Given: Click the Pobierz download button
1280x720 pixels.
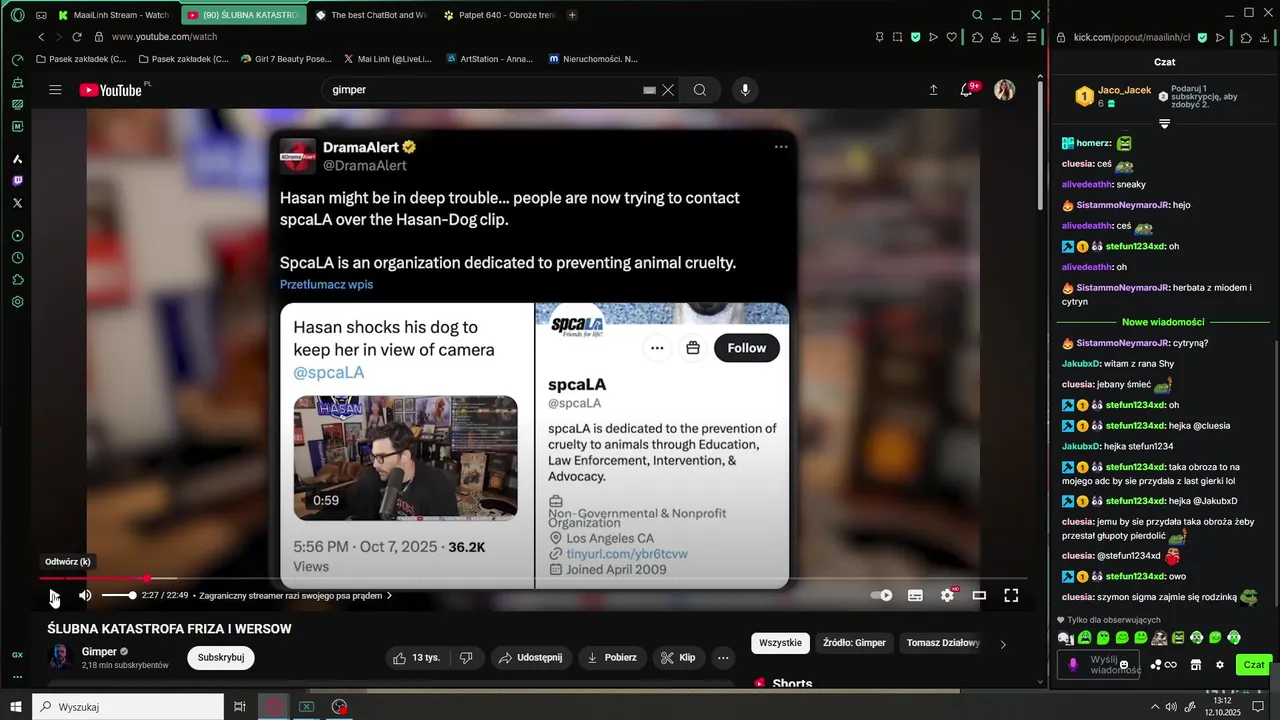Looking at the screenshot, I should (x=611, y=657).
